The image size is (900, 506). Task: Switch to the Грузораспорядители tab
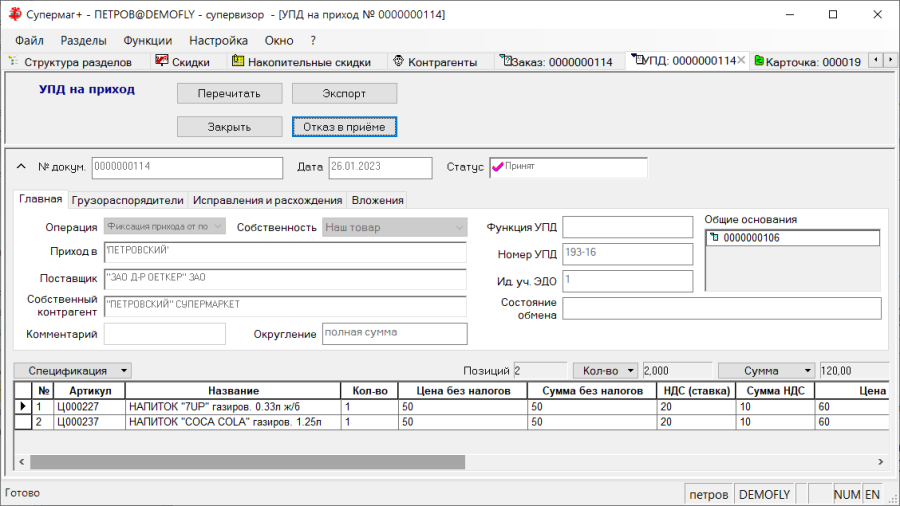(x=127, y=200)
